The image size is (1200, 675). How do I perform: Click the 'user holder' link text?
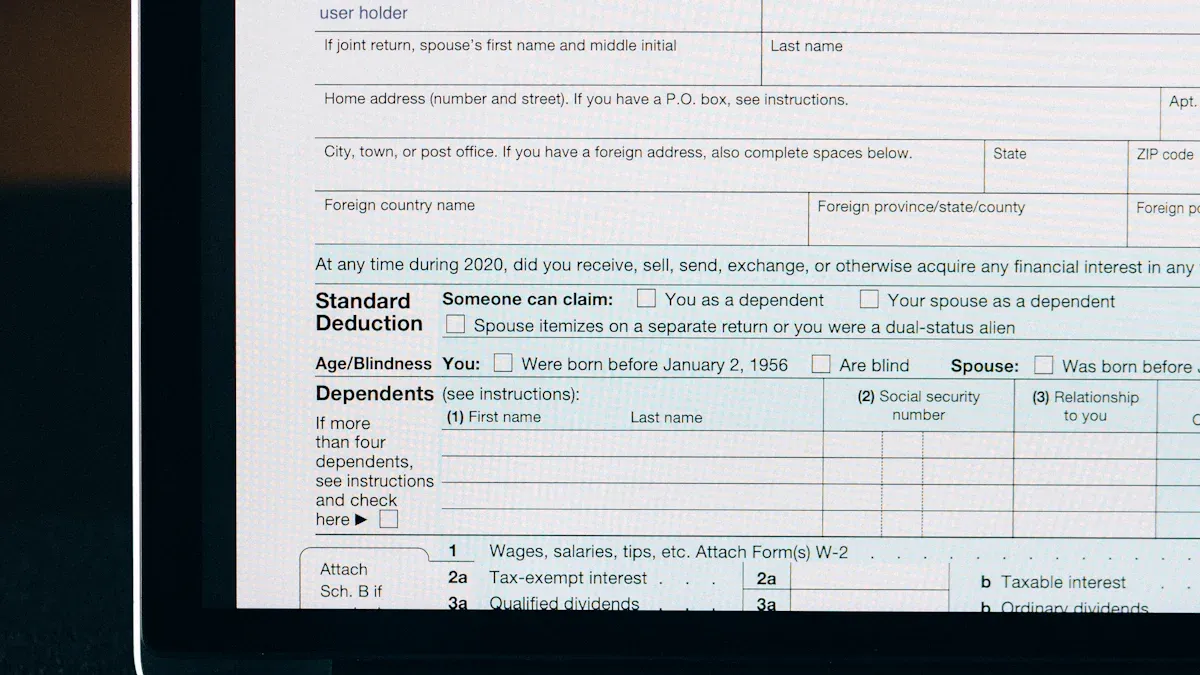[x=362, y=13]
